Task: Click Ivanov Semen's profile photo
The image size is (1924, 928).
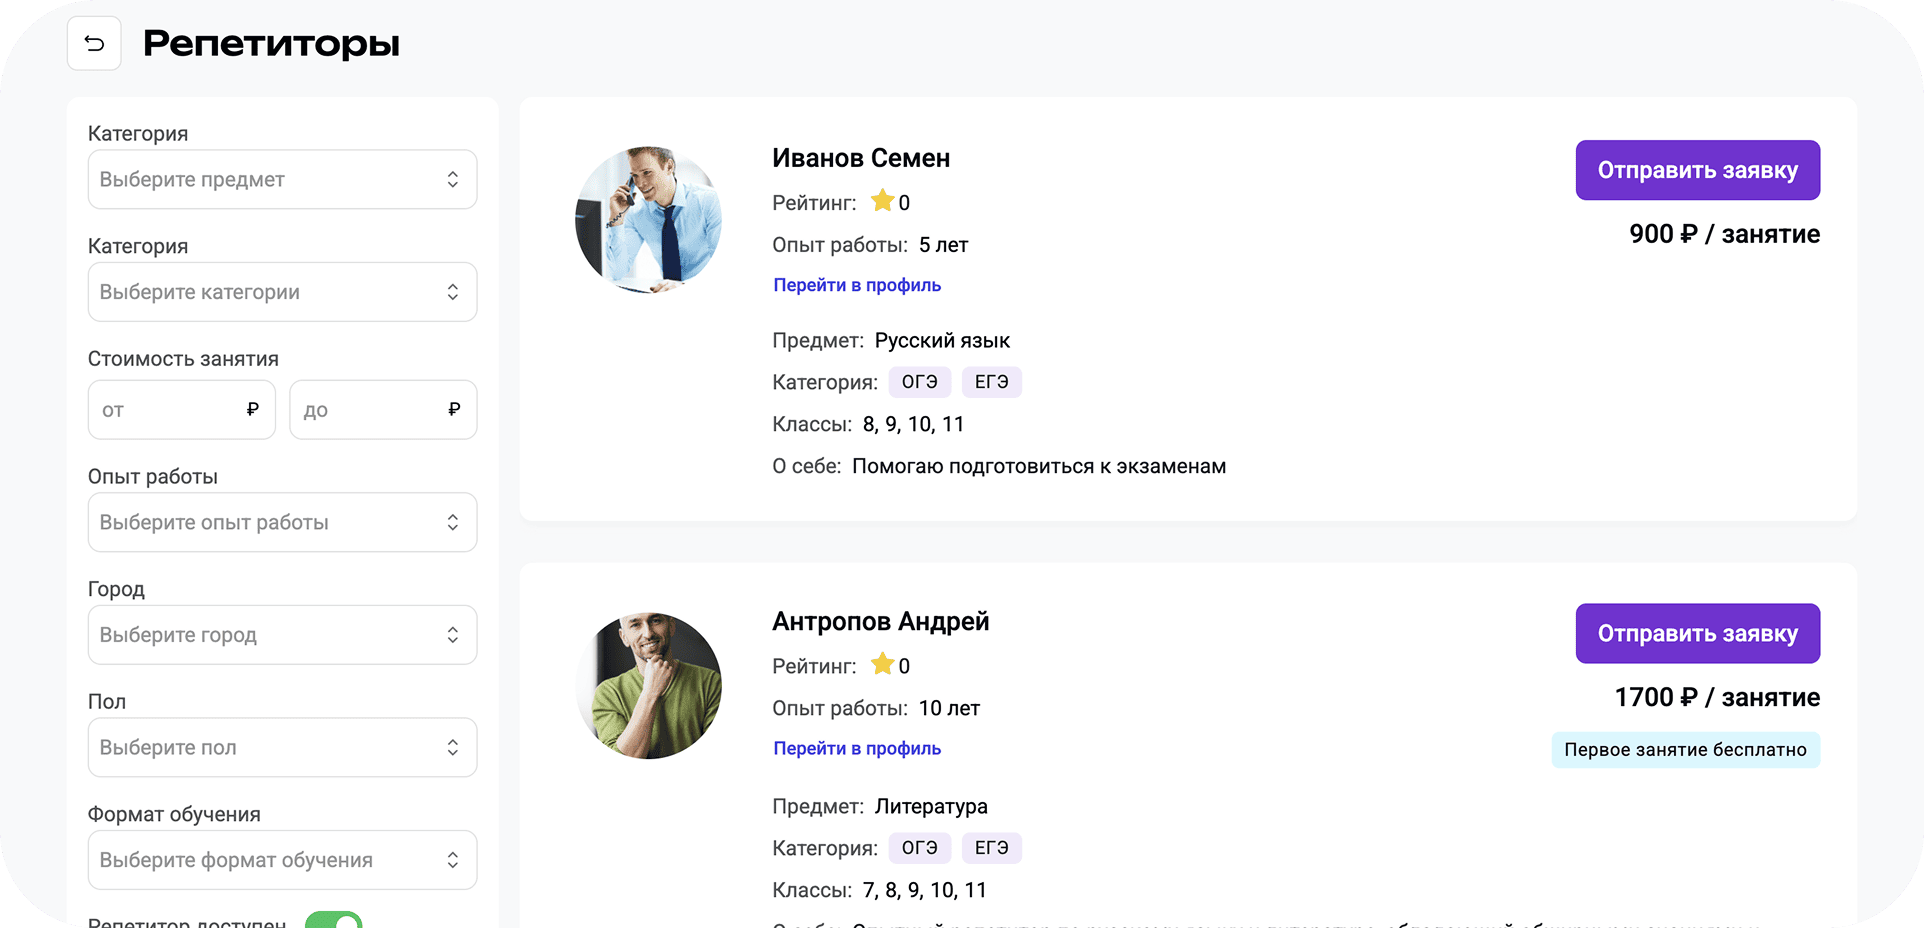Action: [648, 219]
